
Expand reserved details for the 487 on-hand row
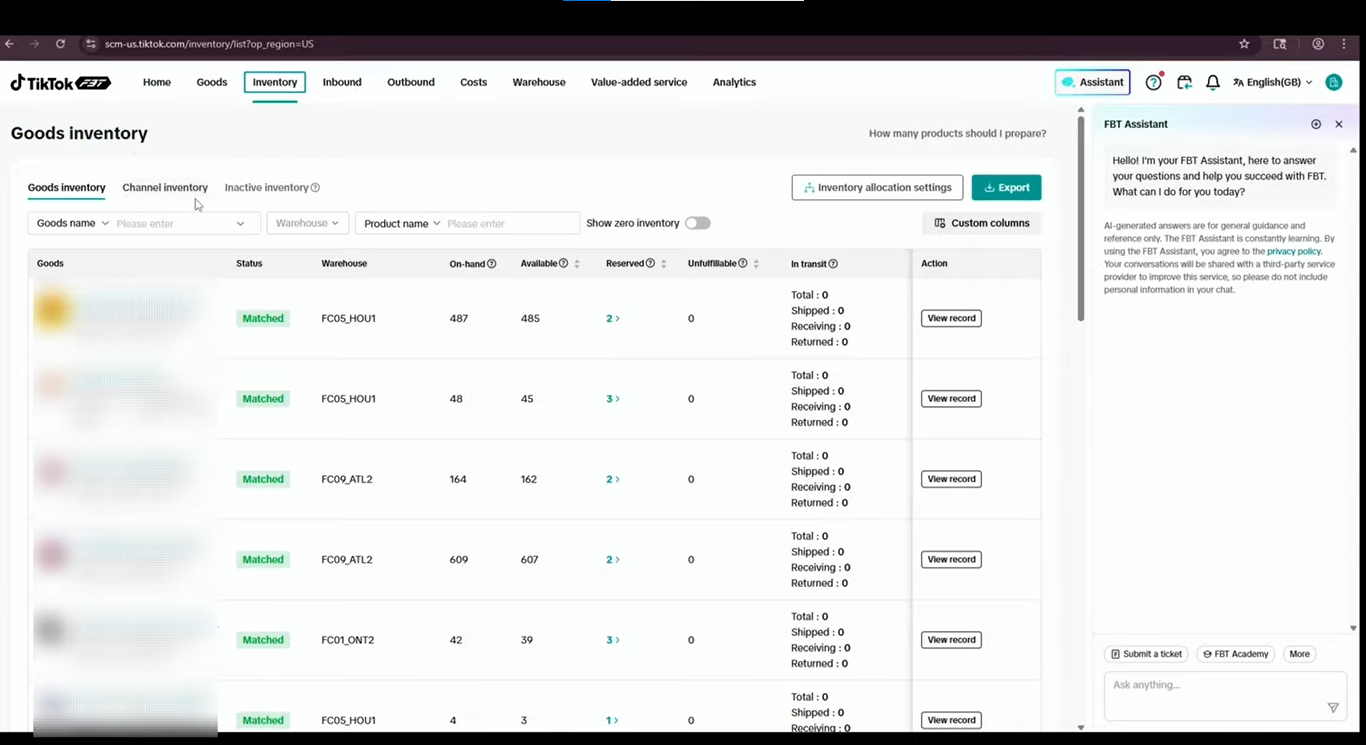pyautogui.click(x=613, y=318)
